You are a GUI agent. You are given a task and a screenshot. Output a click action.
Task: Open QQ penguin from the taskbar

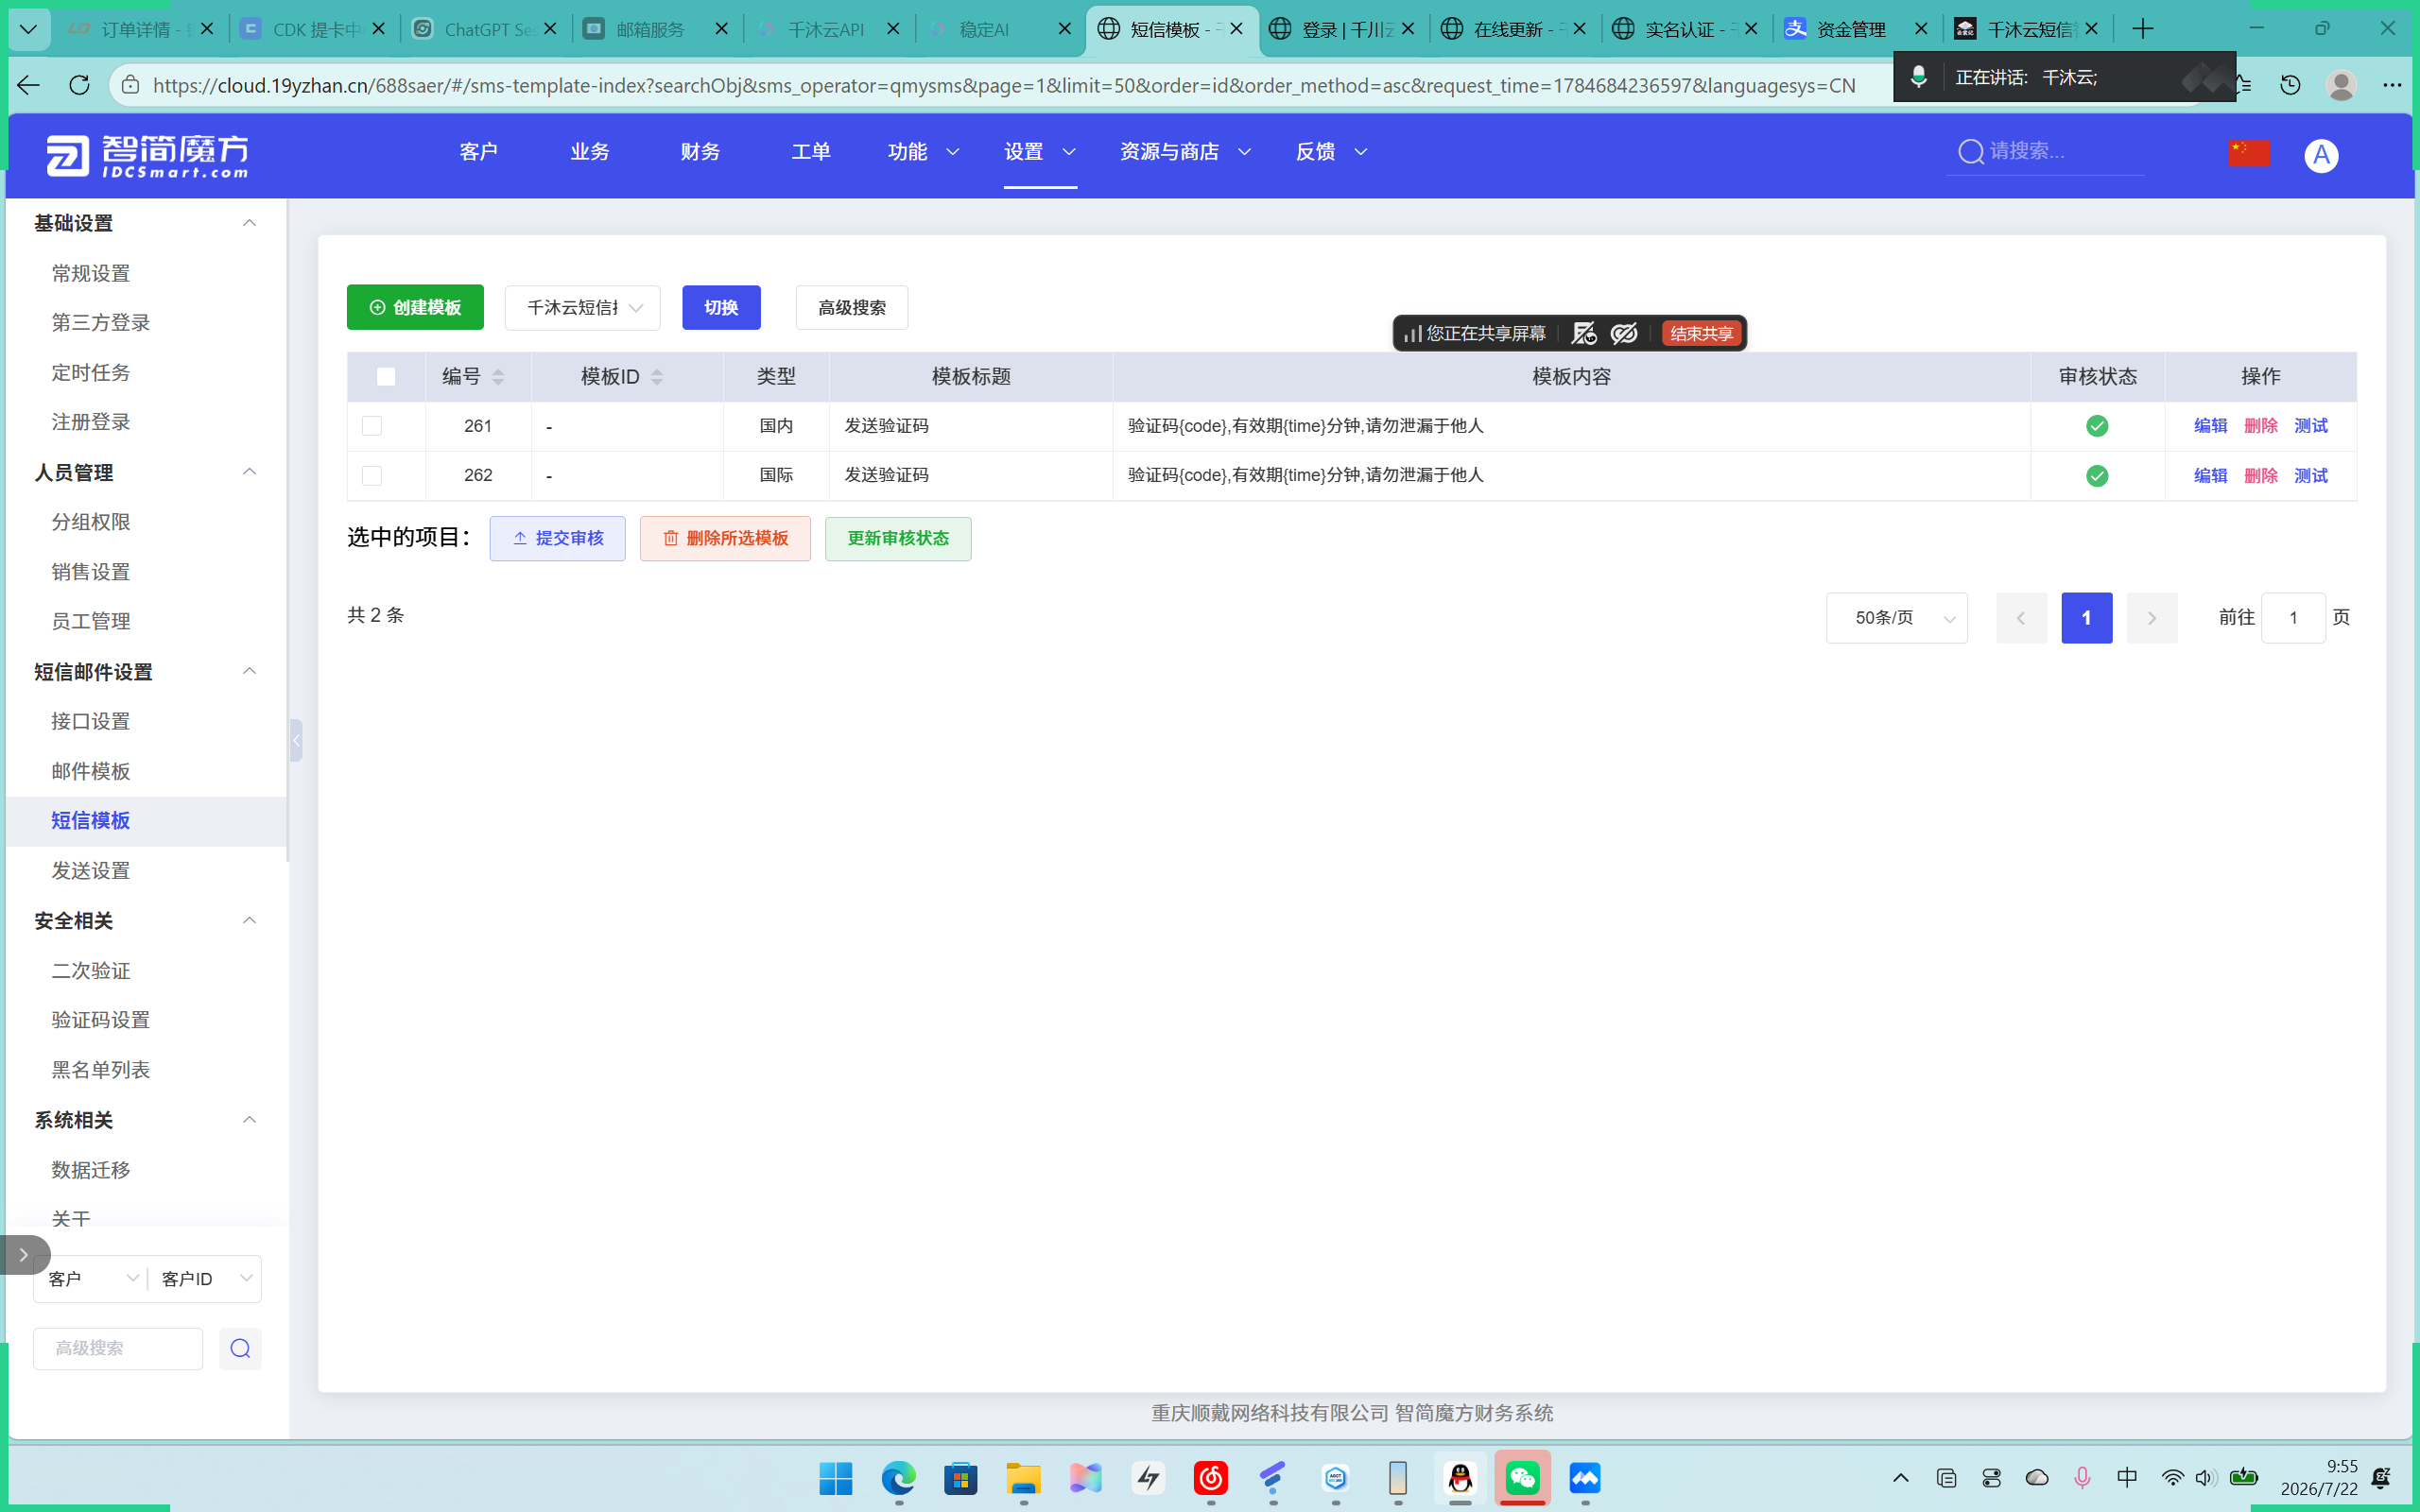pyautogui.click(x=1460, y=1477)
